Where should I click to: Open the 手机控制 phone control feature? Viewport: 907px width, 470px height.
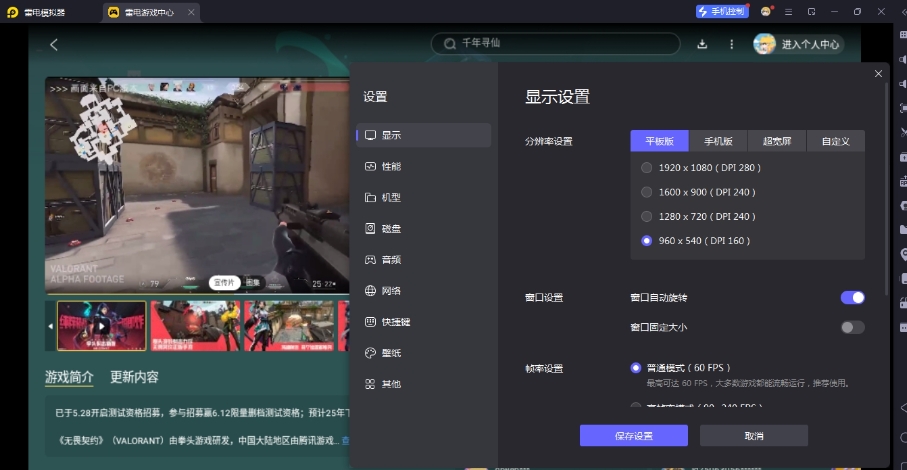click(x=722, y=12)
